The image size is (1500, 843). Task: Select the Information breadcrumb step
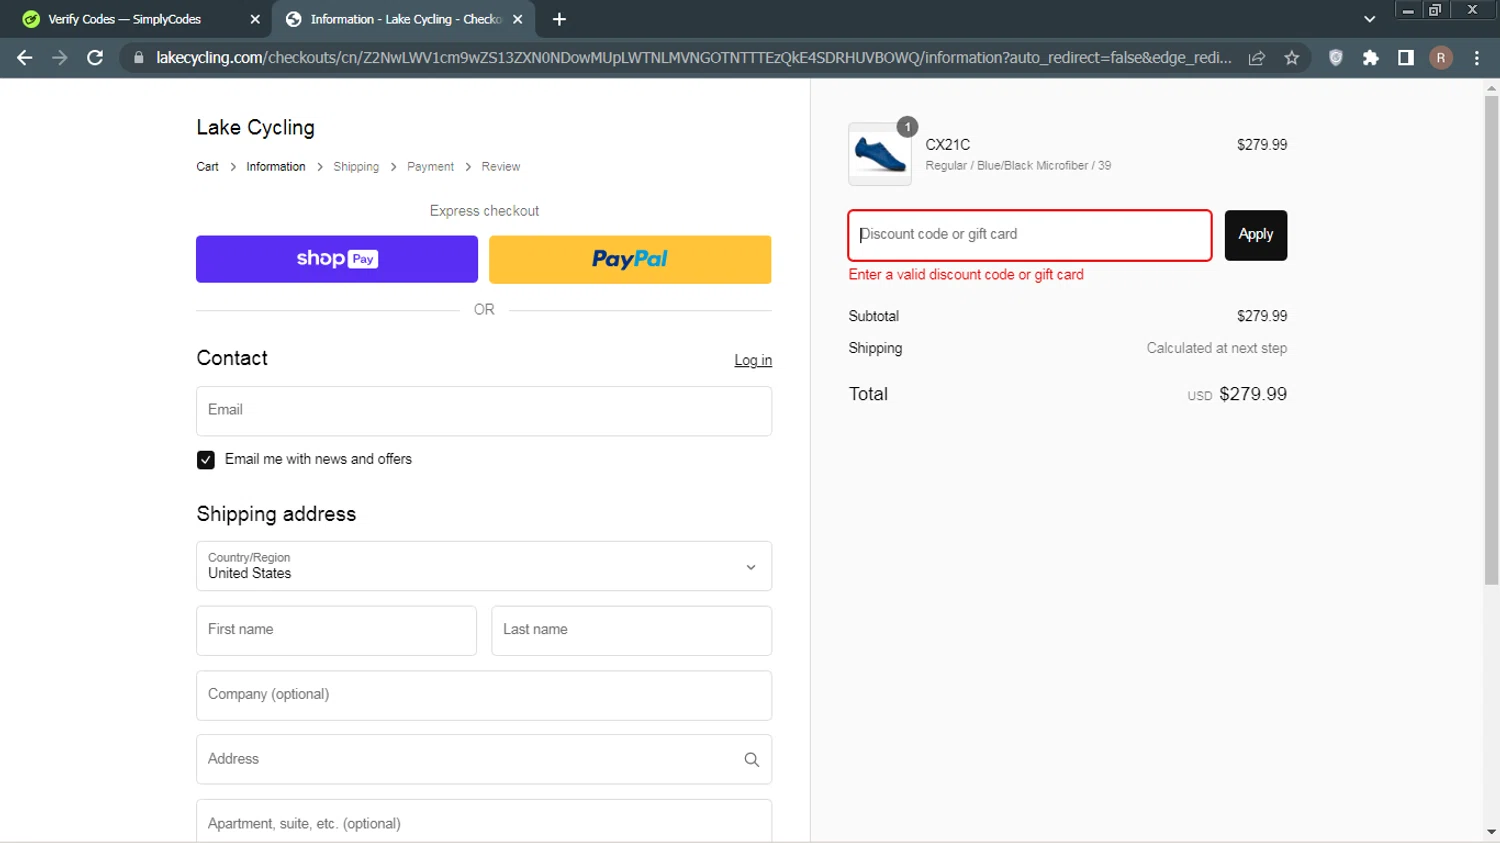point(276,167)
